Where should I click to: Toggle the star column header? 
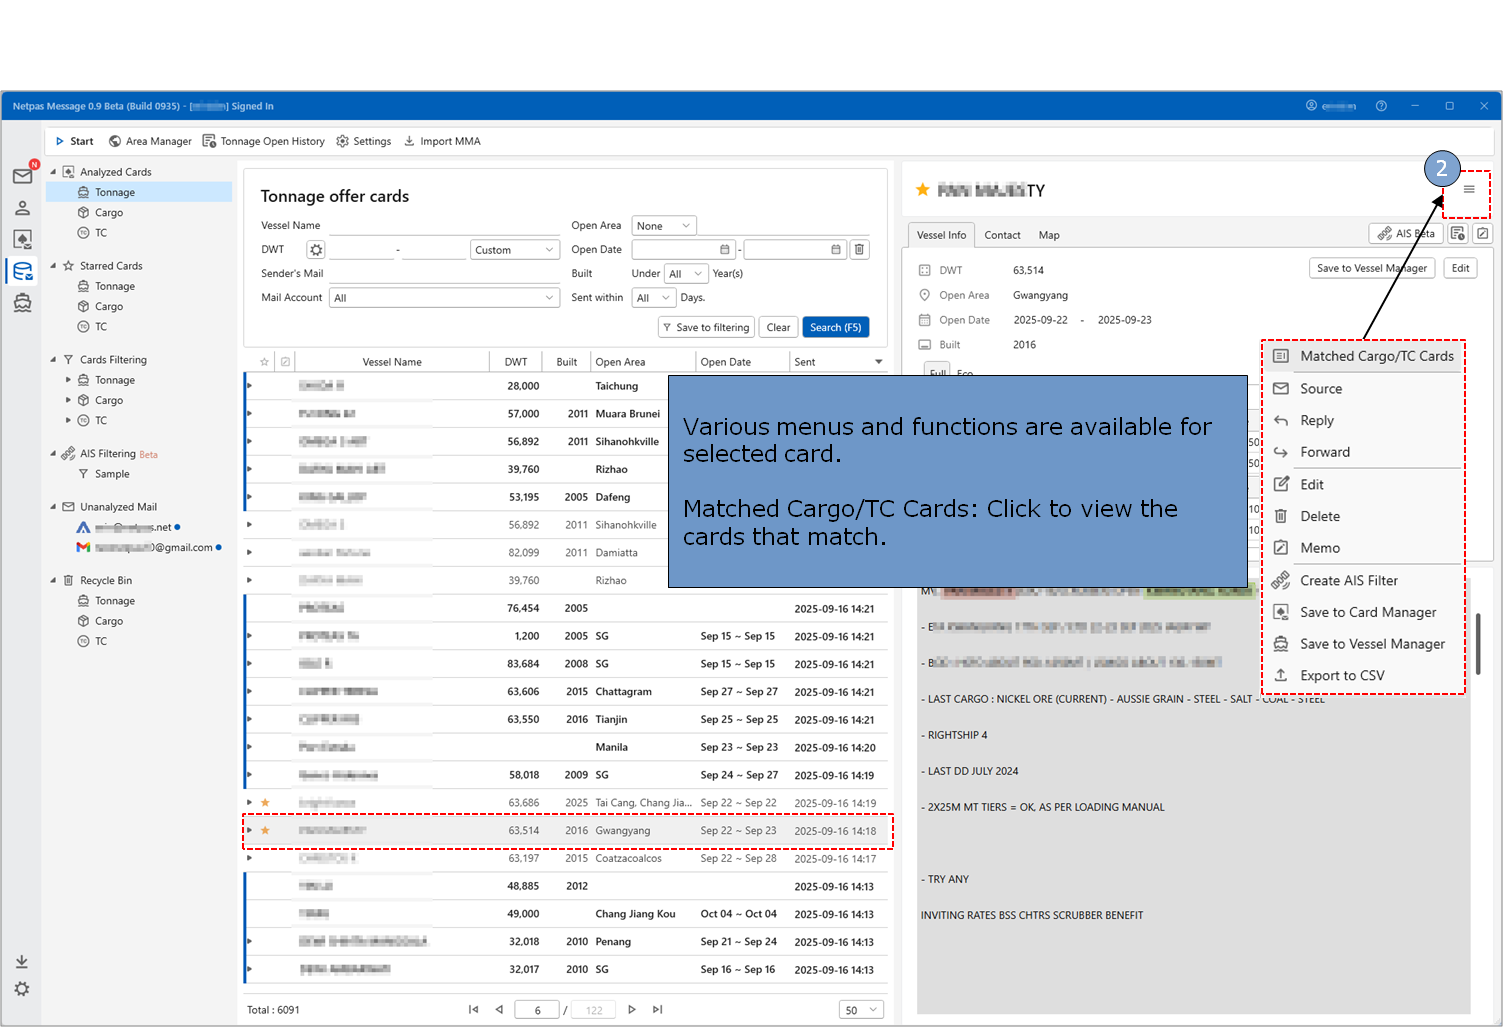264,362
